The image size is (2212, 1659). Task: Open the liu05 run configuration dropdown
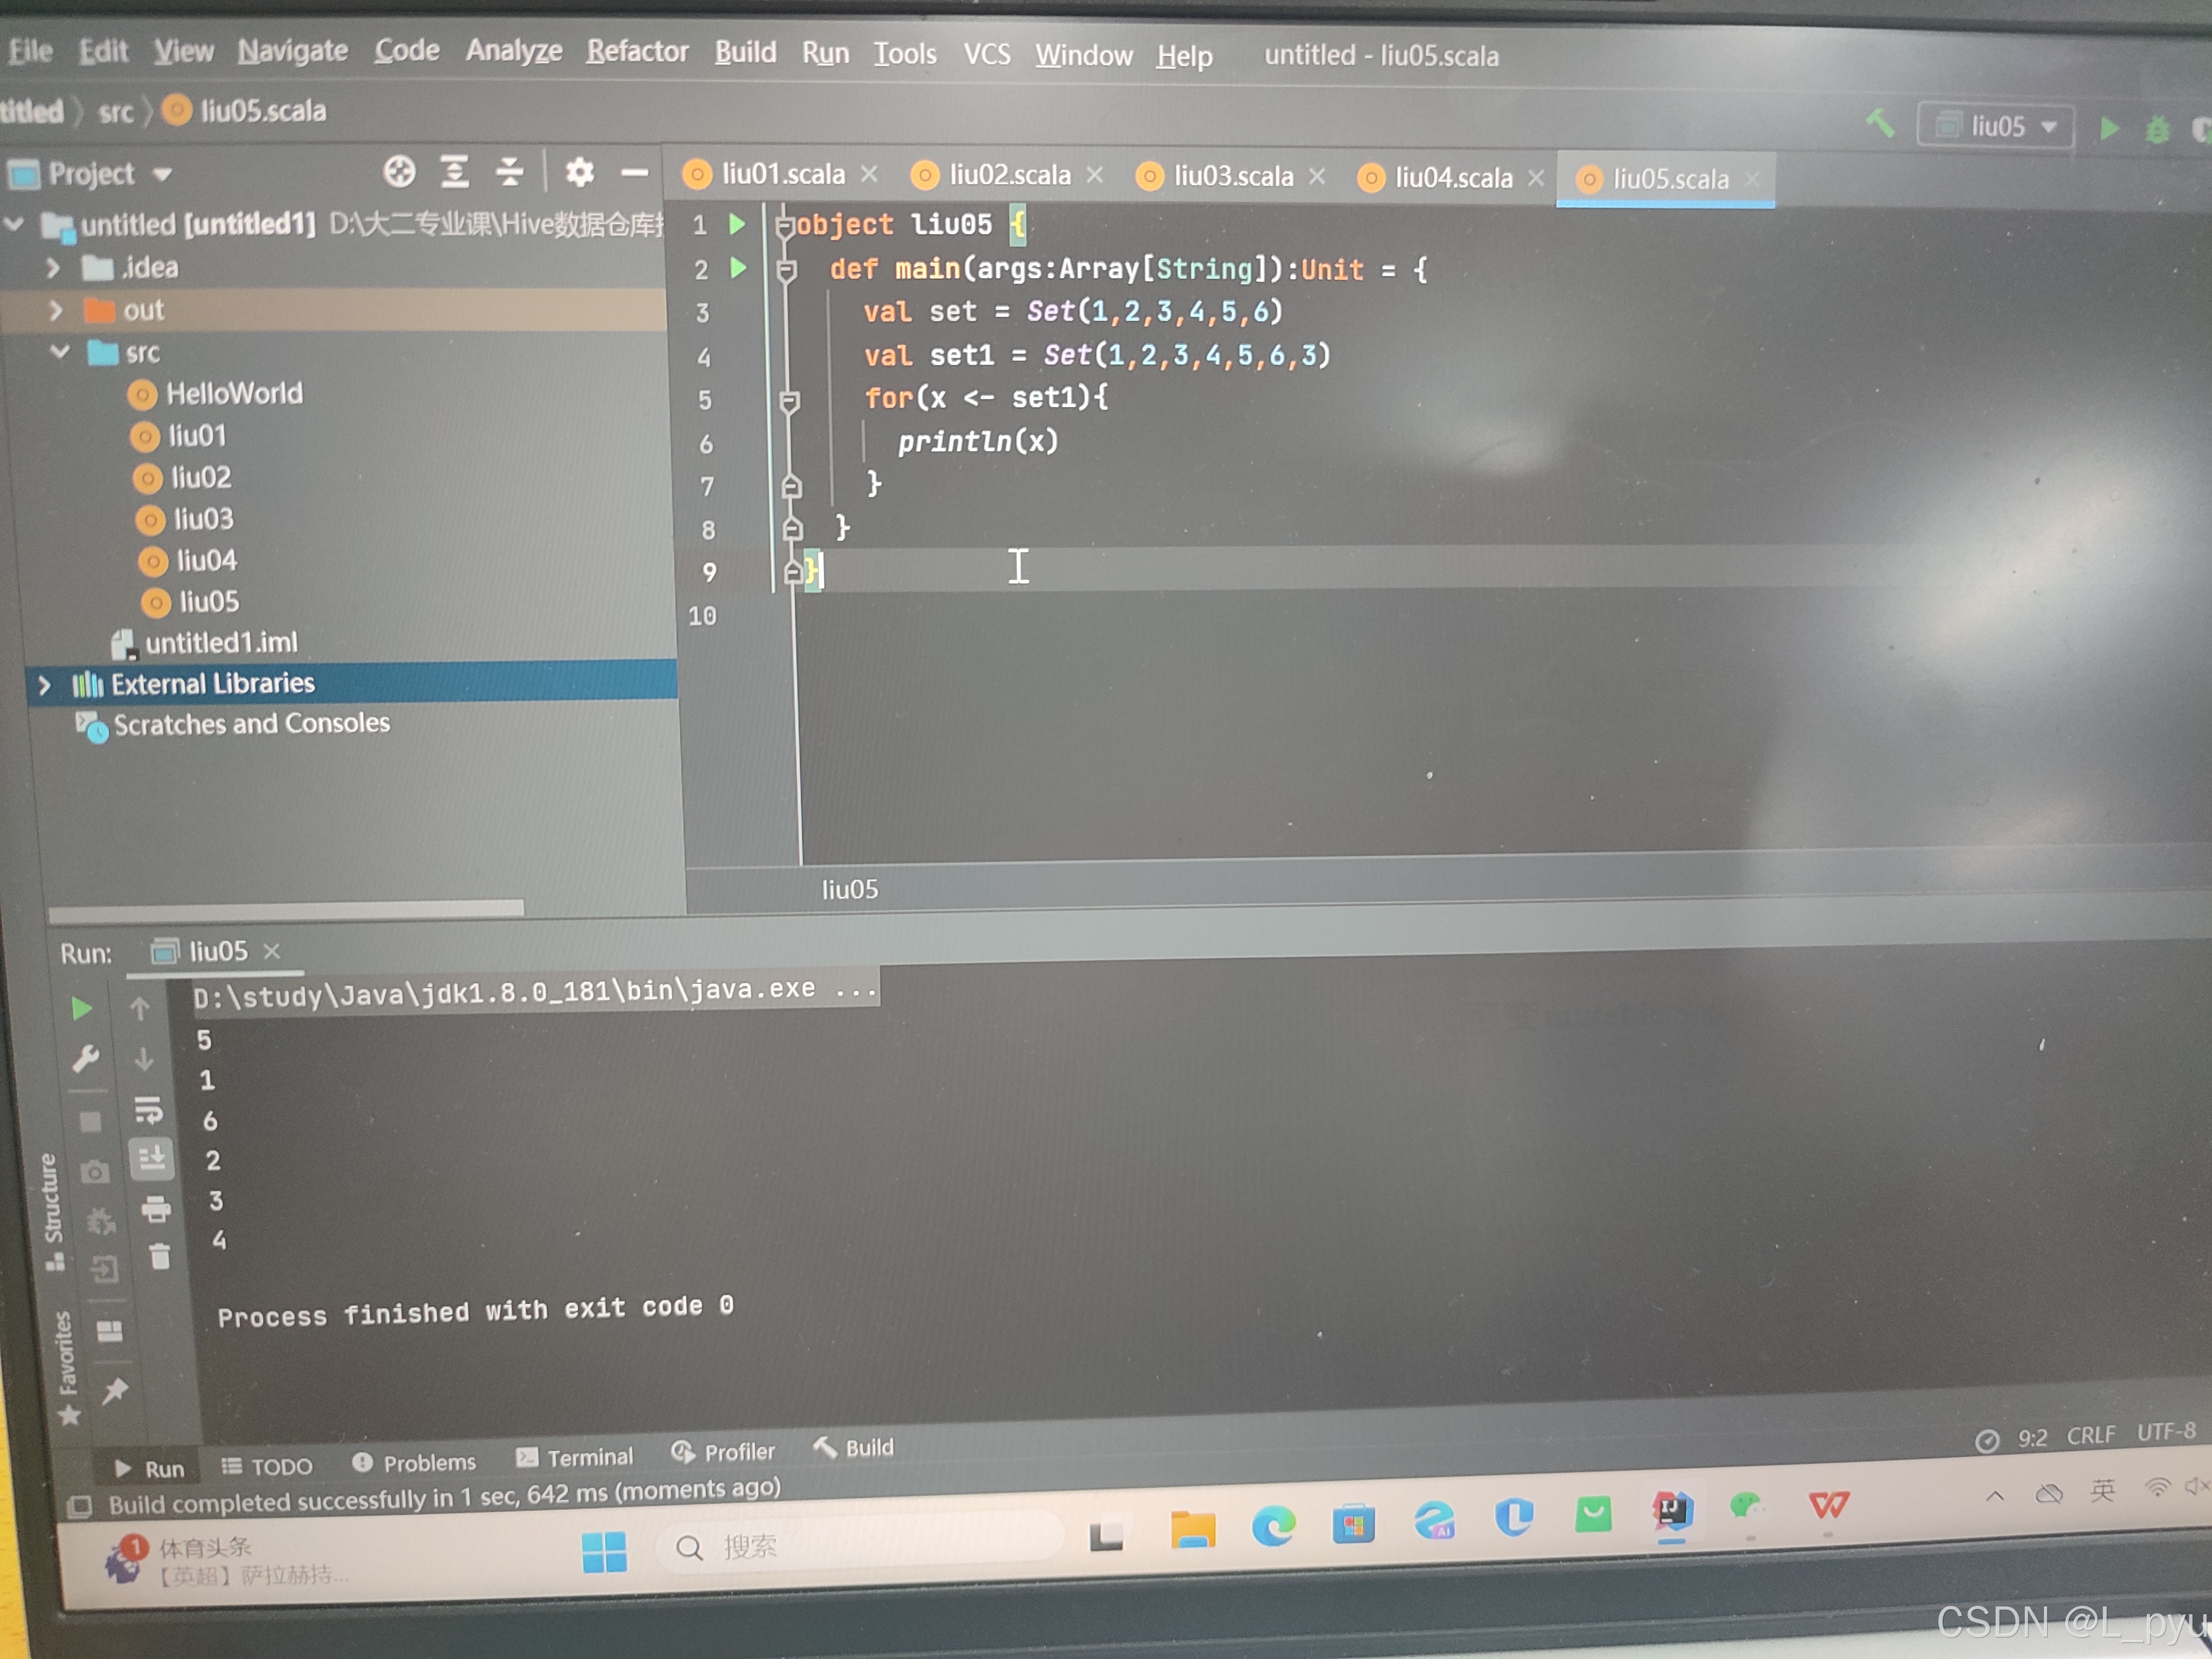coord(1995,127)
